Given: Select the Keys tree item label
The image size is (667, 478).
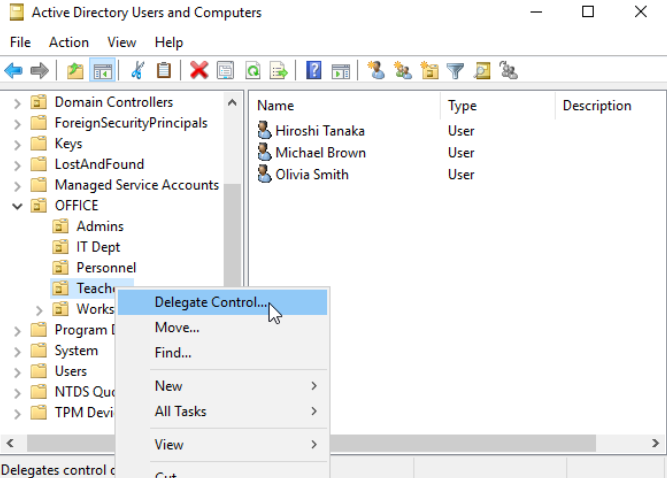Looking at the screenshot, I should pos(68,144).
